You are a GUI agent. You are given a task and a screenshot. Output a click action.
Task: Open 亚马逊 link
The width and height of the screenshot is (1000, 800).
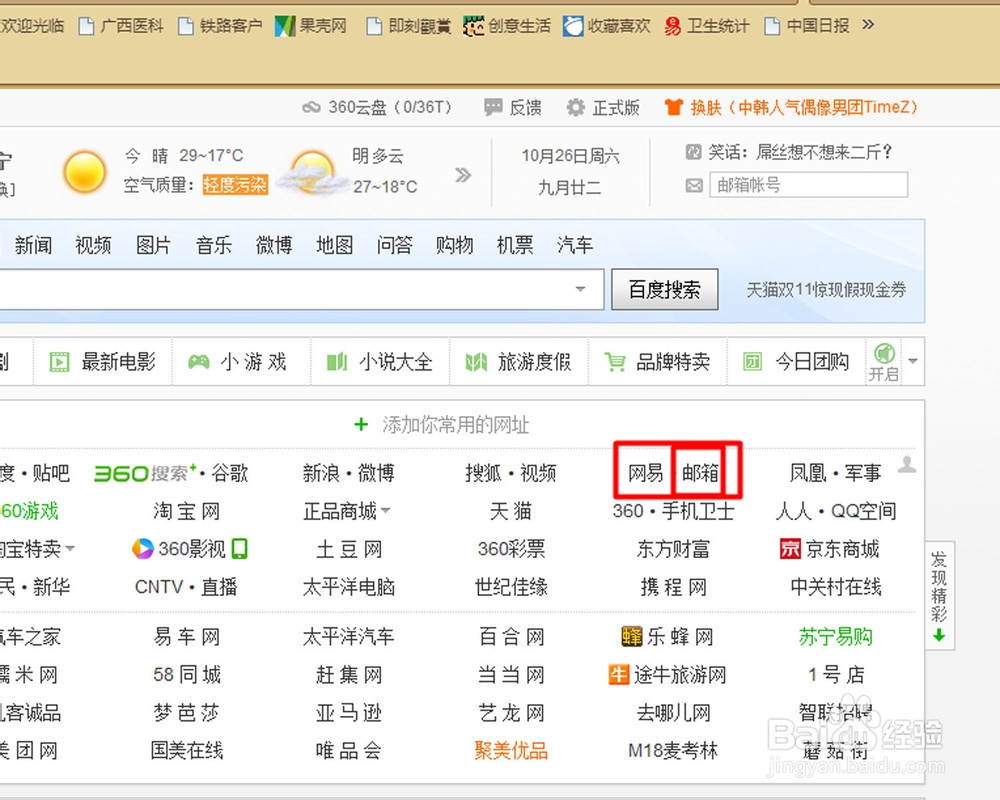click(x=349, y=713)
